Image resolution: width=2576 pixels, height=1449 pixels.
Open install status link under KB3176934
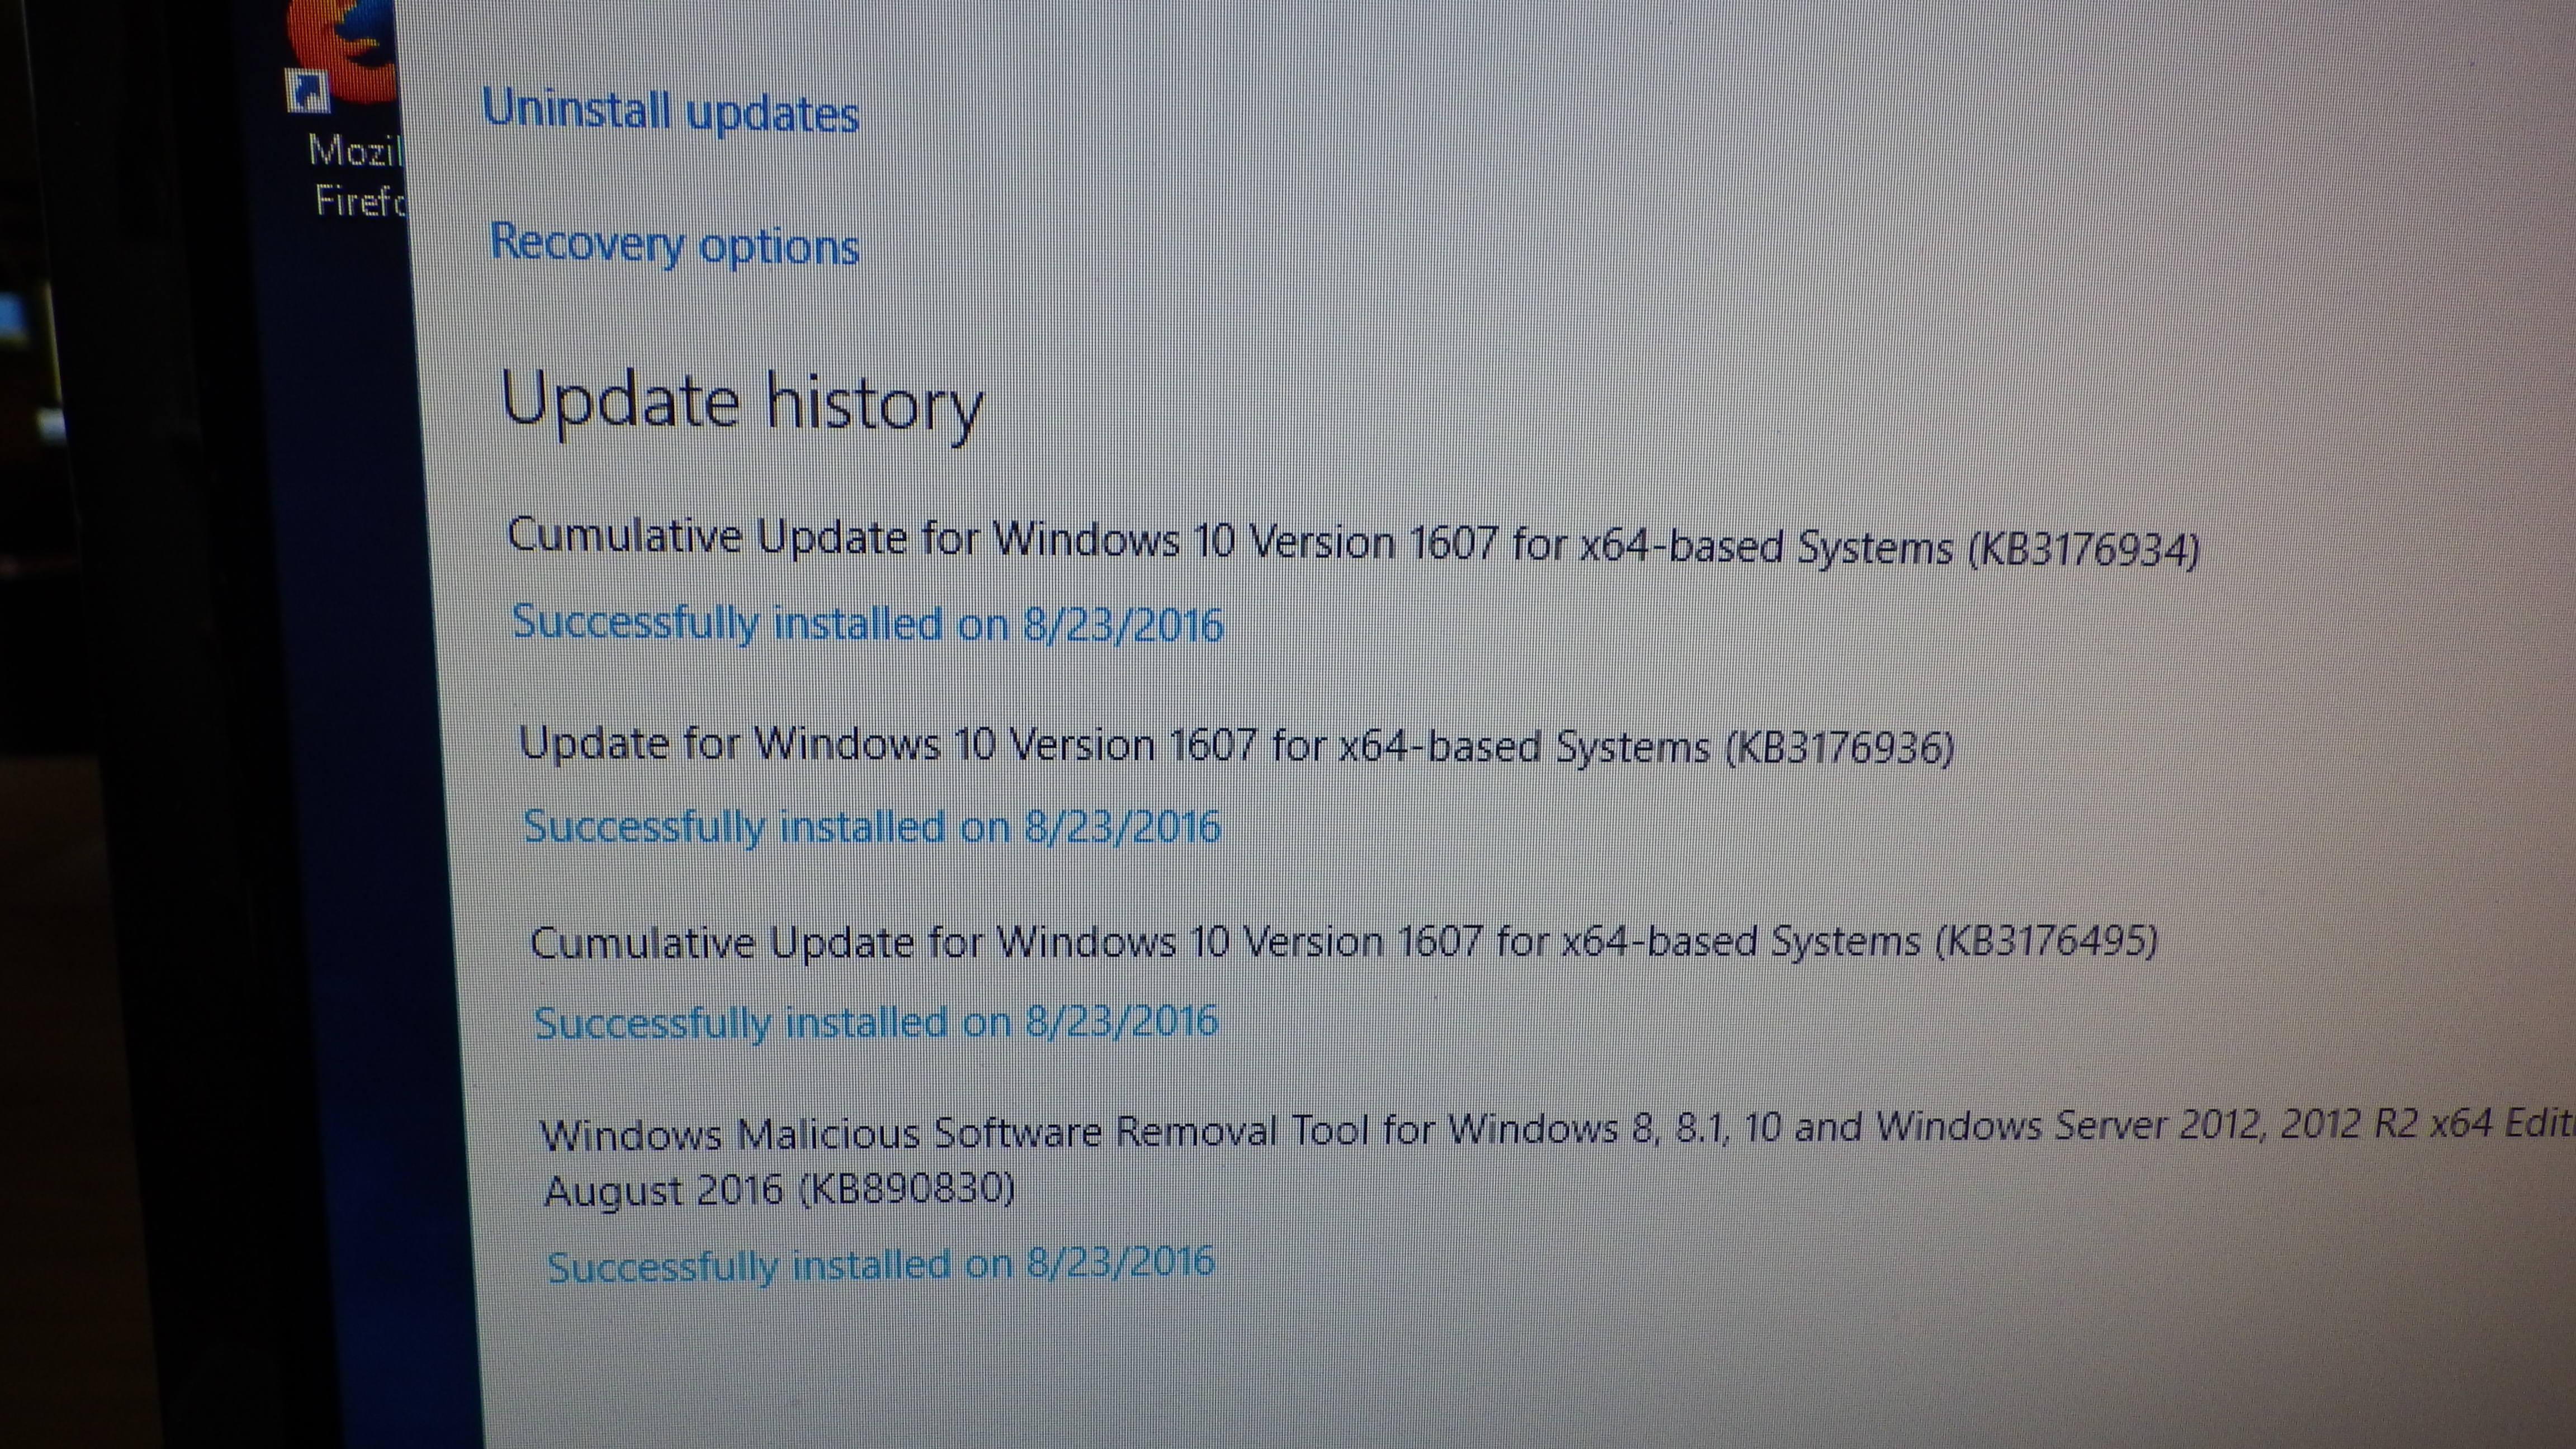[x=868, y=624]
